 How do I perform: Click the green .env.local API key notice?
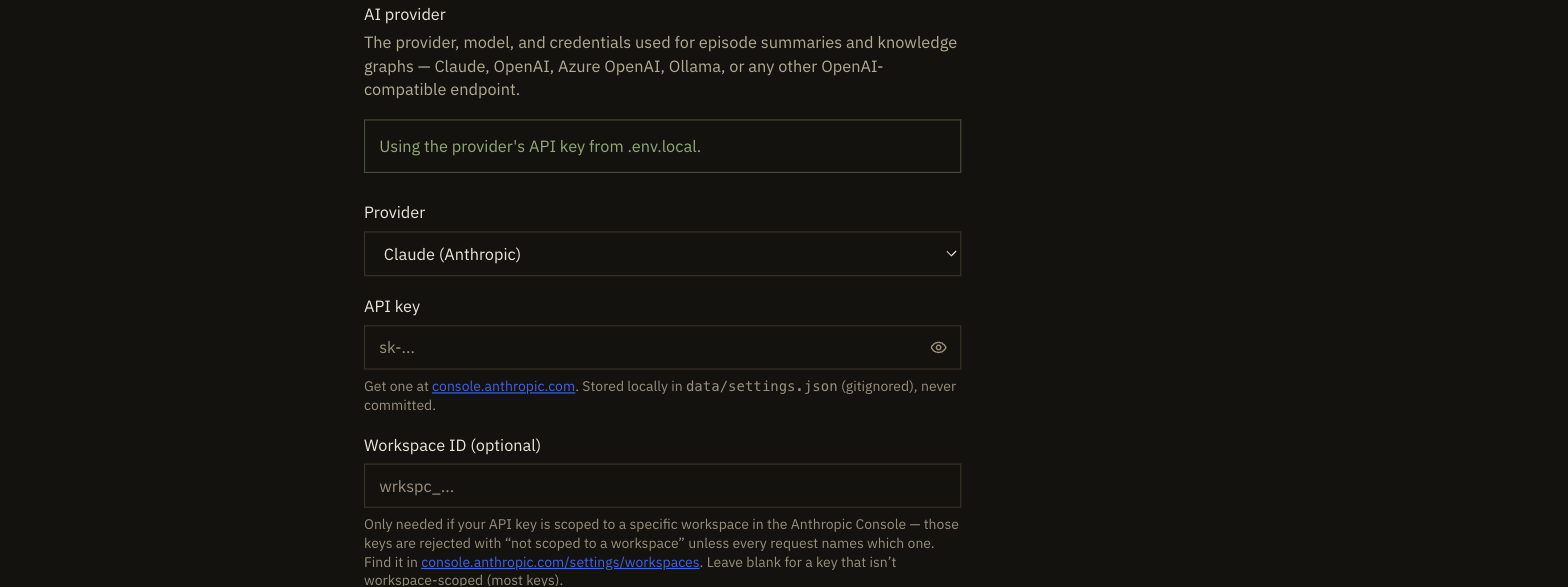[662, 146]
